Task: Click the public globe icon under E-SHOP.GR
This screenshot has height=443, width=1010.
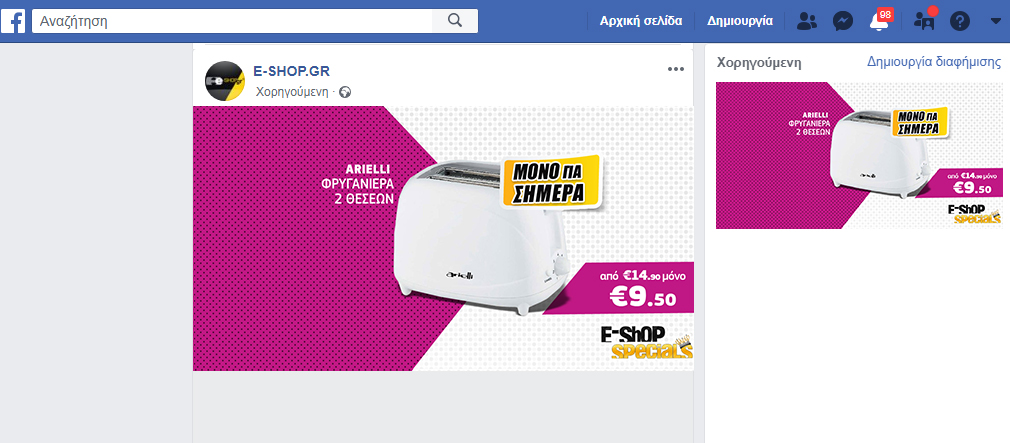Action: [345, 92]
